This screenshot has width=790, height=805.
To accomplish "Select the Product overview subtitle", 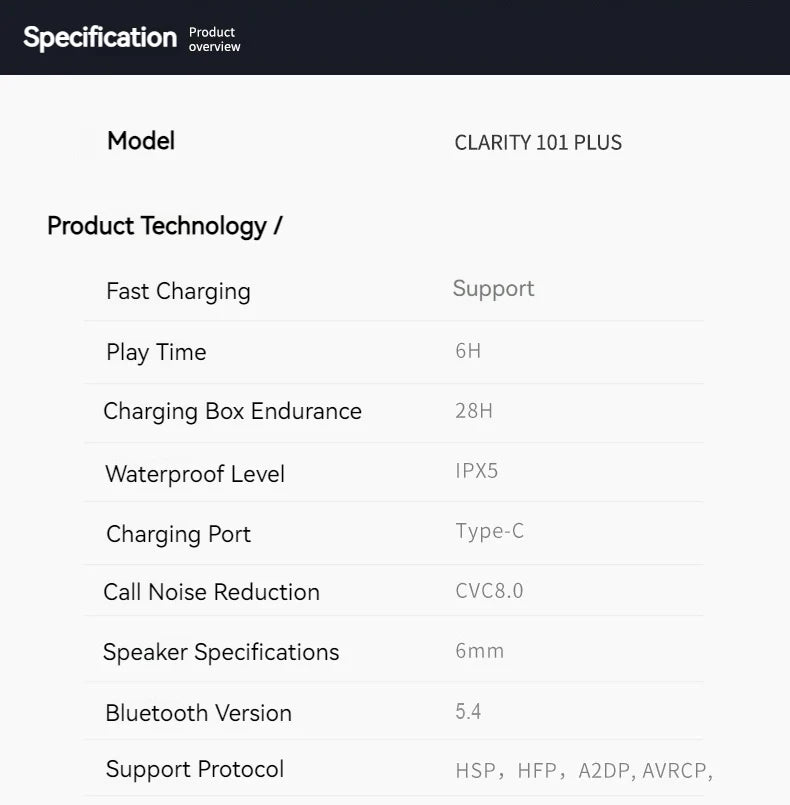I will click(x=215, y=39).
